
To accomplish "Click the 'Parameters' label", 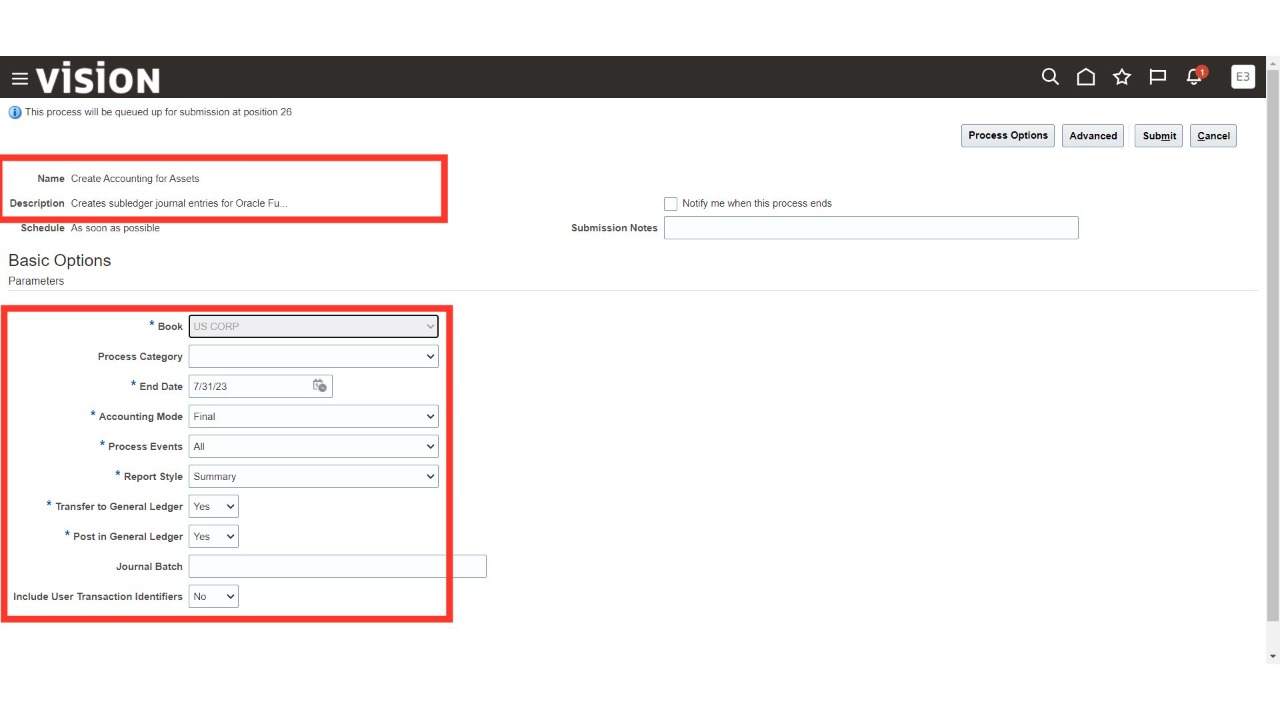I will coord(36,281).
